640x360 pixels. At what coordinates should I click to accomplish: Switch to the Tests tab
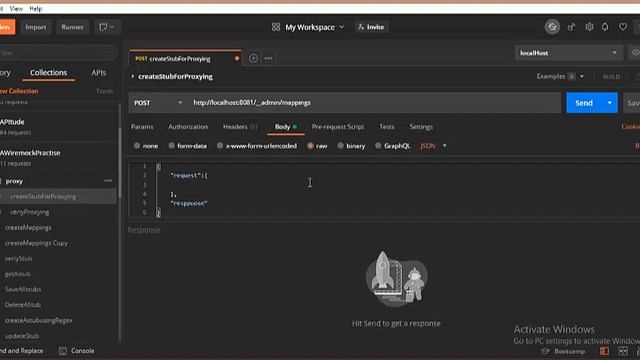[387, 127]
